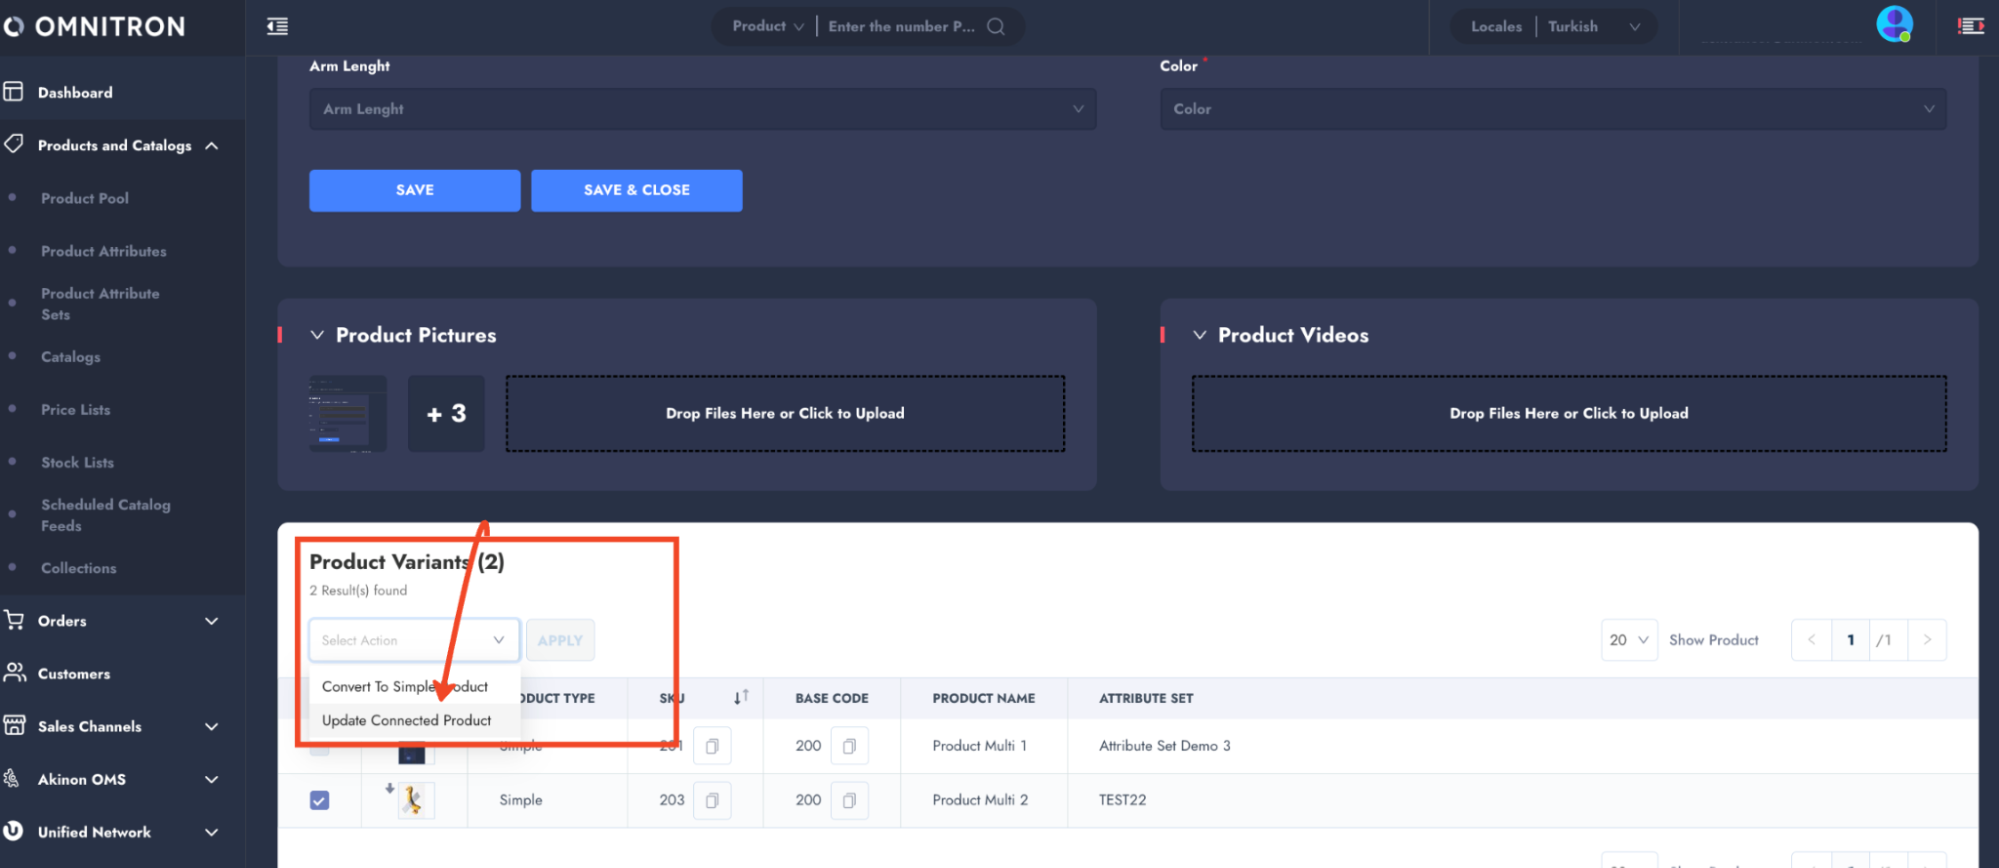Open the user profile avatar
Viewport: 1999px width, 868px height.
(1893, 24)
